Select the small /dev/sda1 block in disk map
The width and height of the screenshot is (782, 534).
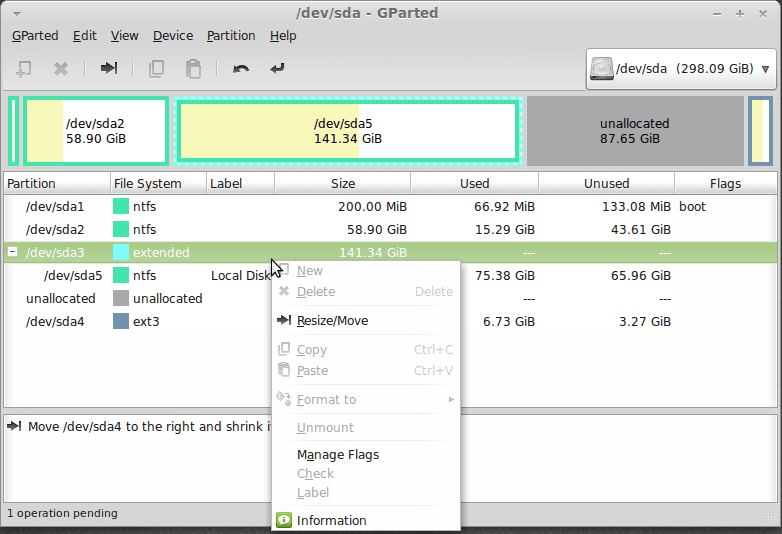point(13,131)
